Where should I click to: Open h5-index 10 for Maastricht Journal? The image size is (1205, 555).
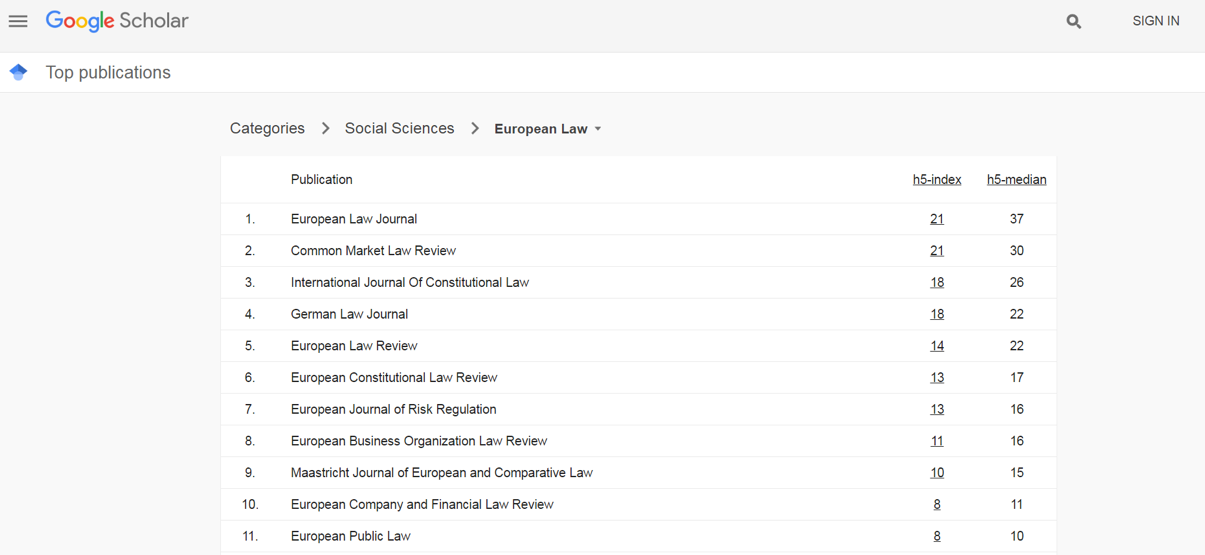tap(937, 473)
